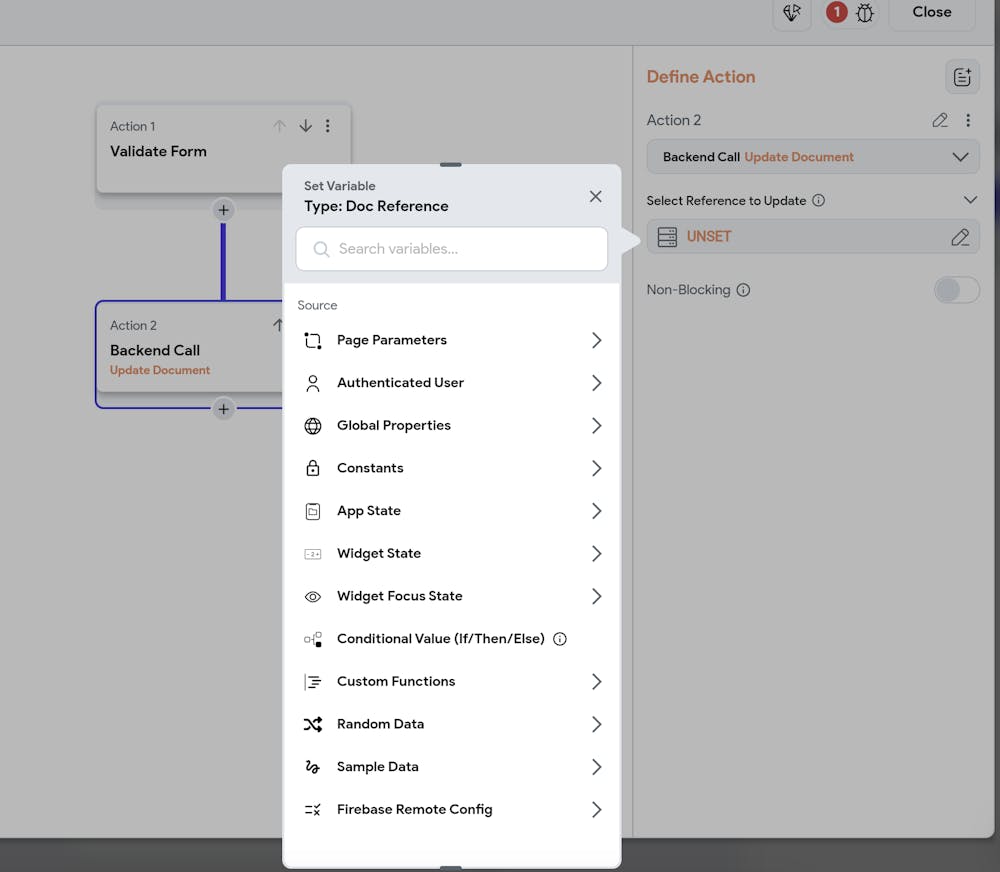Viewport: 1000px width, 872px height.
Task: Enable the Non-Blocking toggle
Action: pos(956,290)
